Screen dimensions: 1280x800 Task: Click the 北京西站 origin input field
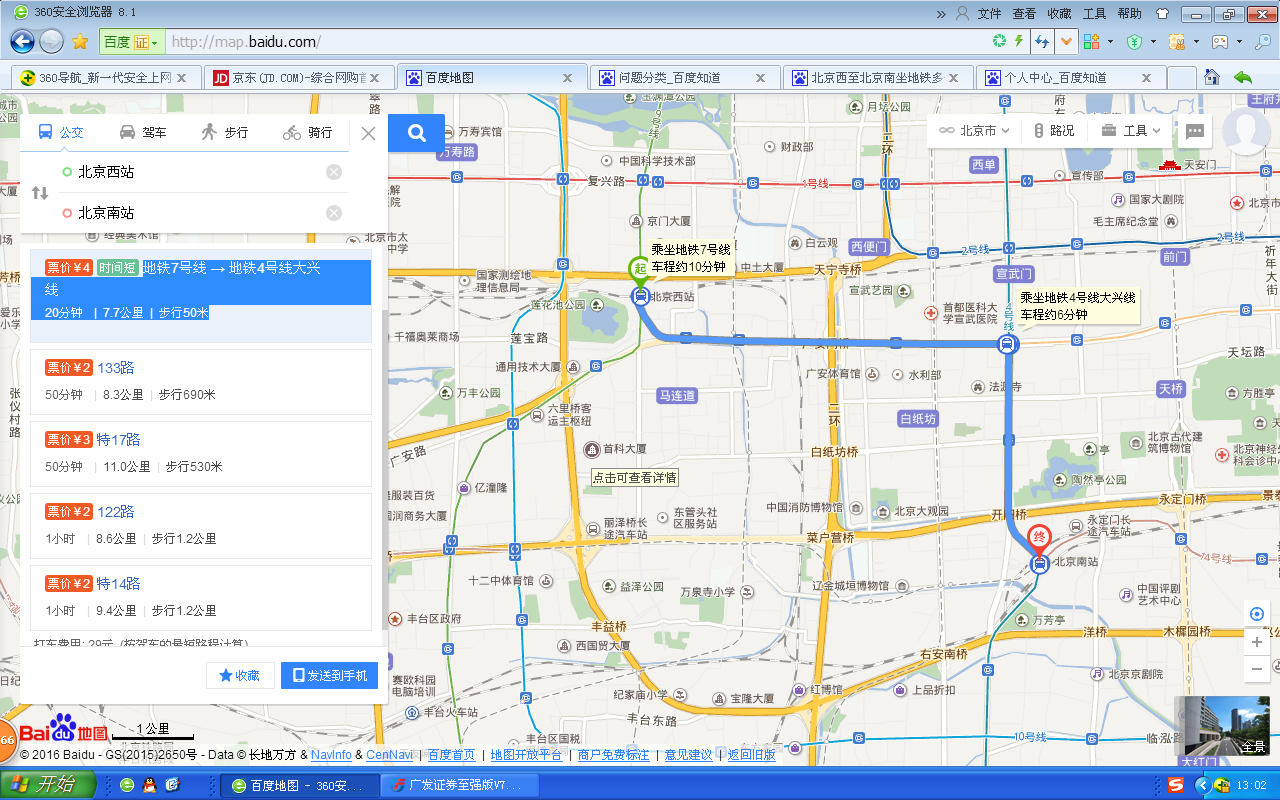click(x=200, y=172)
